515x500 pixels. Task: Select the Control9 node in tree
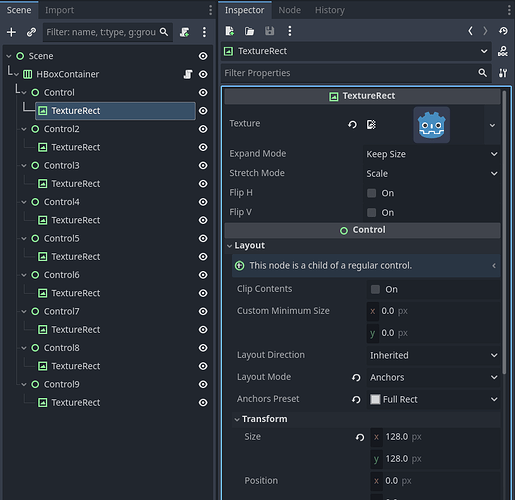tap(62, 384)
